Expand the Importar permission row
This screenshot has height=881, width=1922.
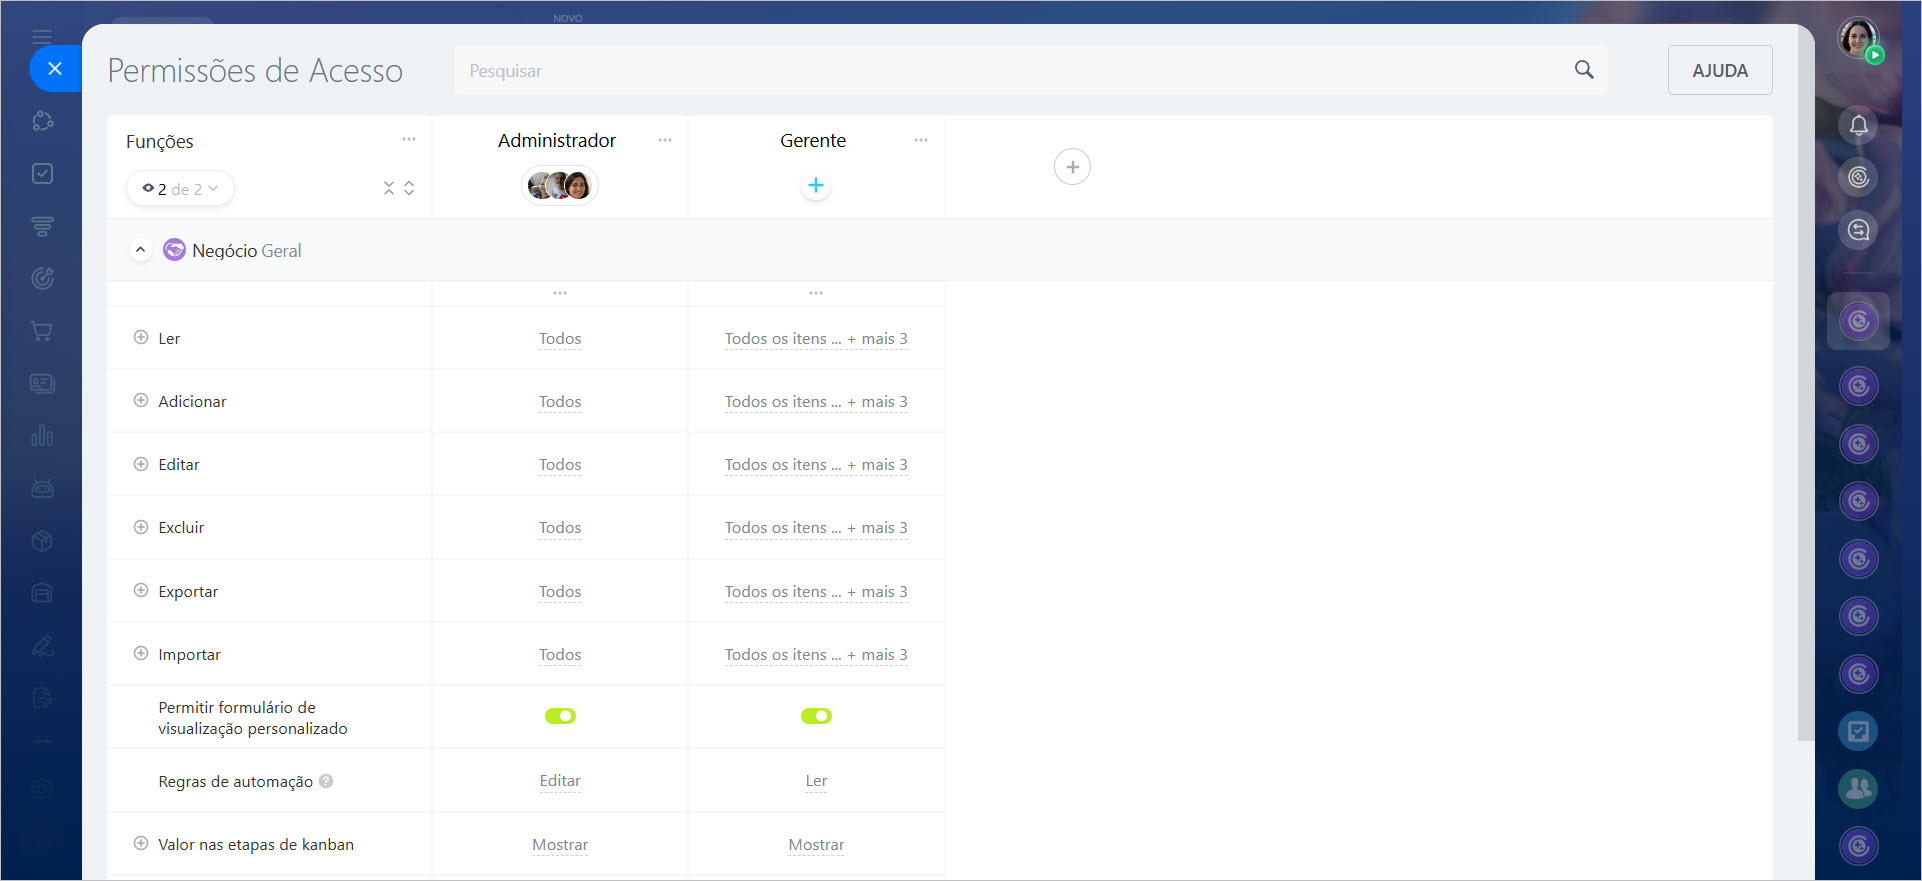pos(141,654)
